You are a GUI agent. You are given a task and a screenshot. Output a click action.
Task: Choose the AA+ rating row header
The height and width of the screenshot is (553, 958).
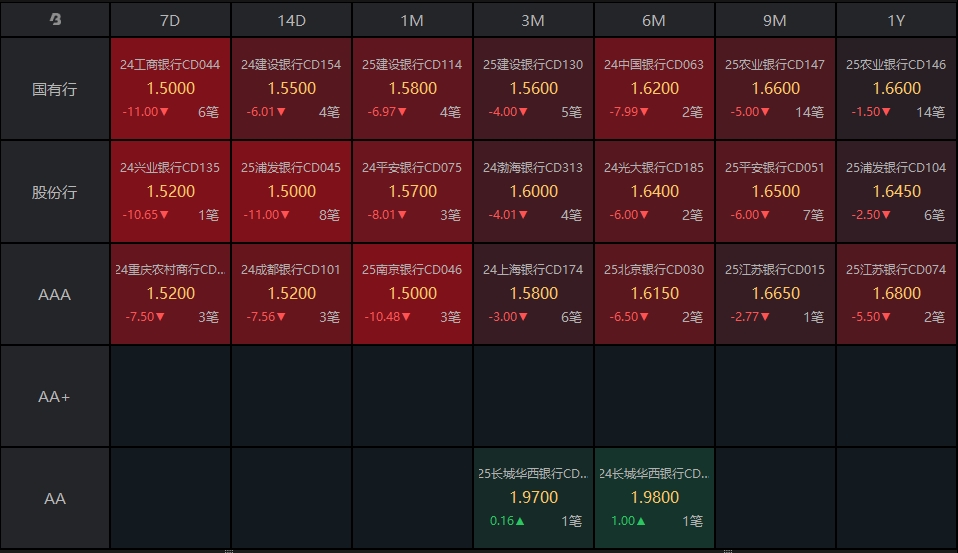55,396
